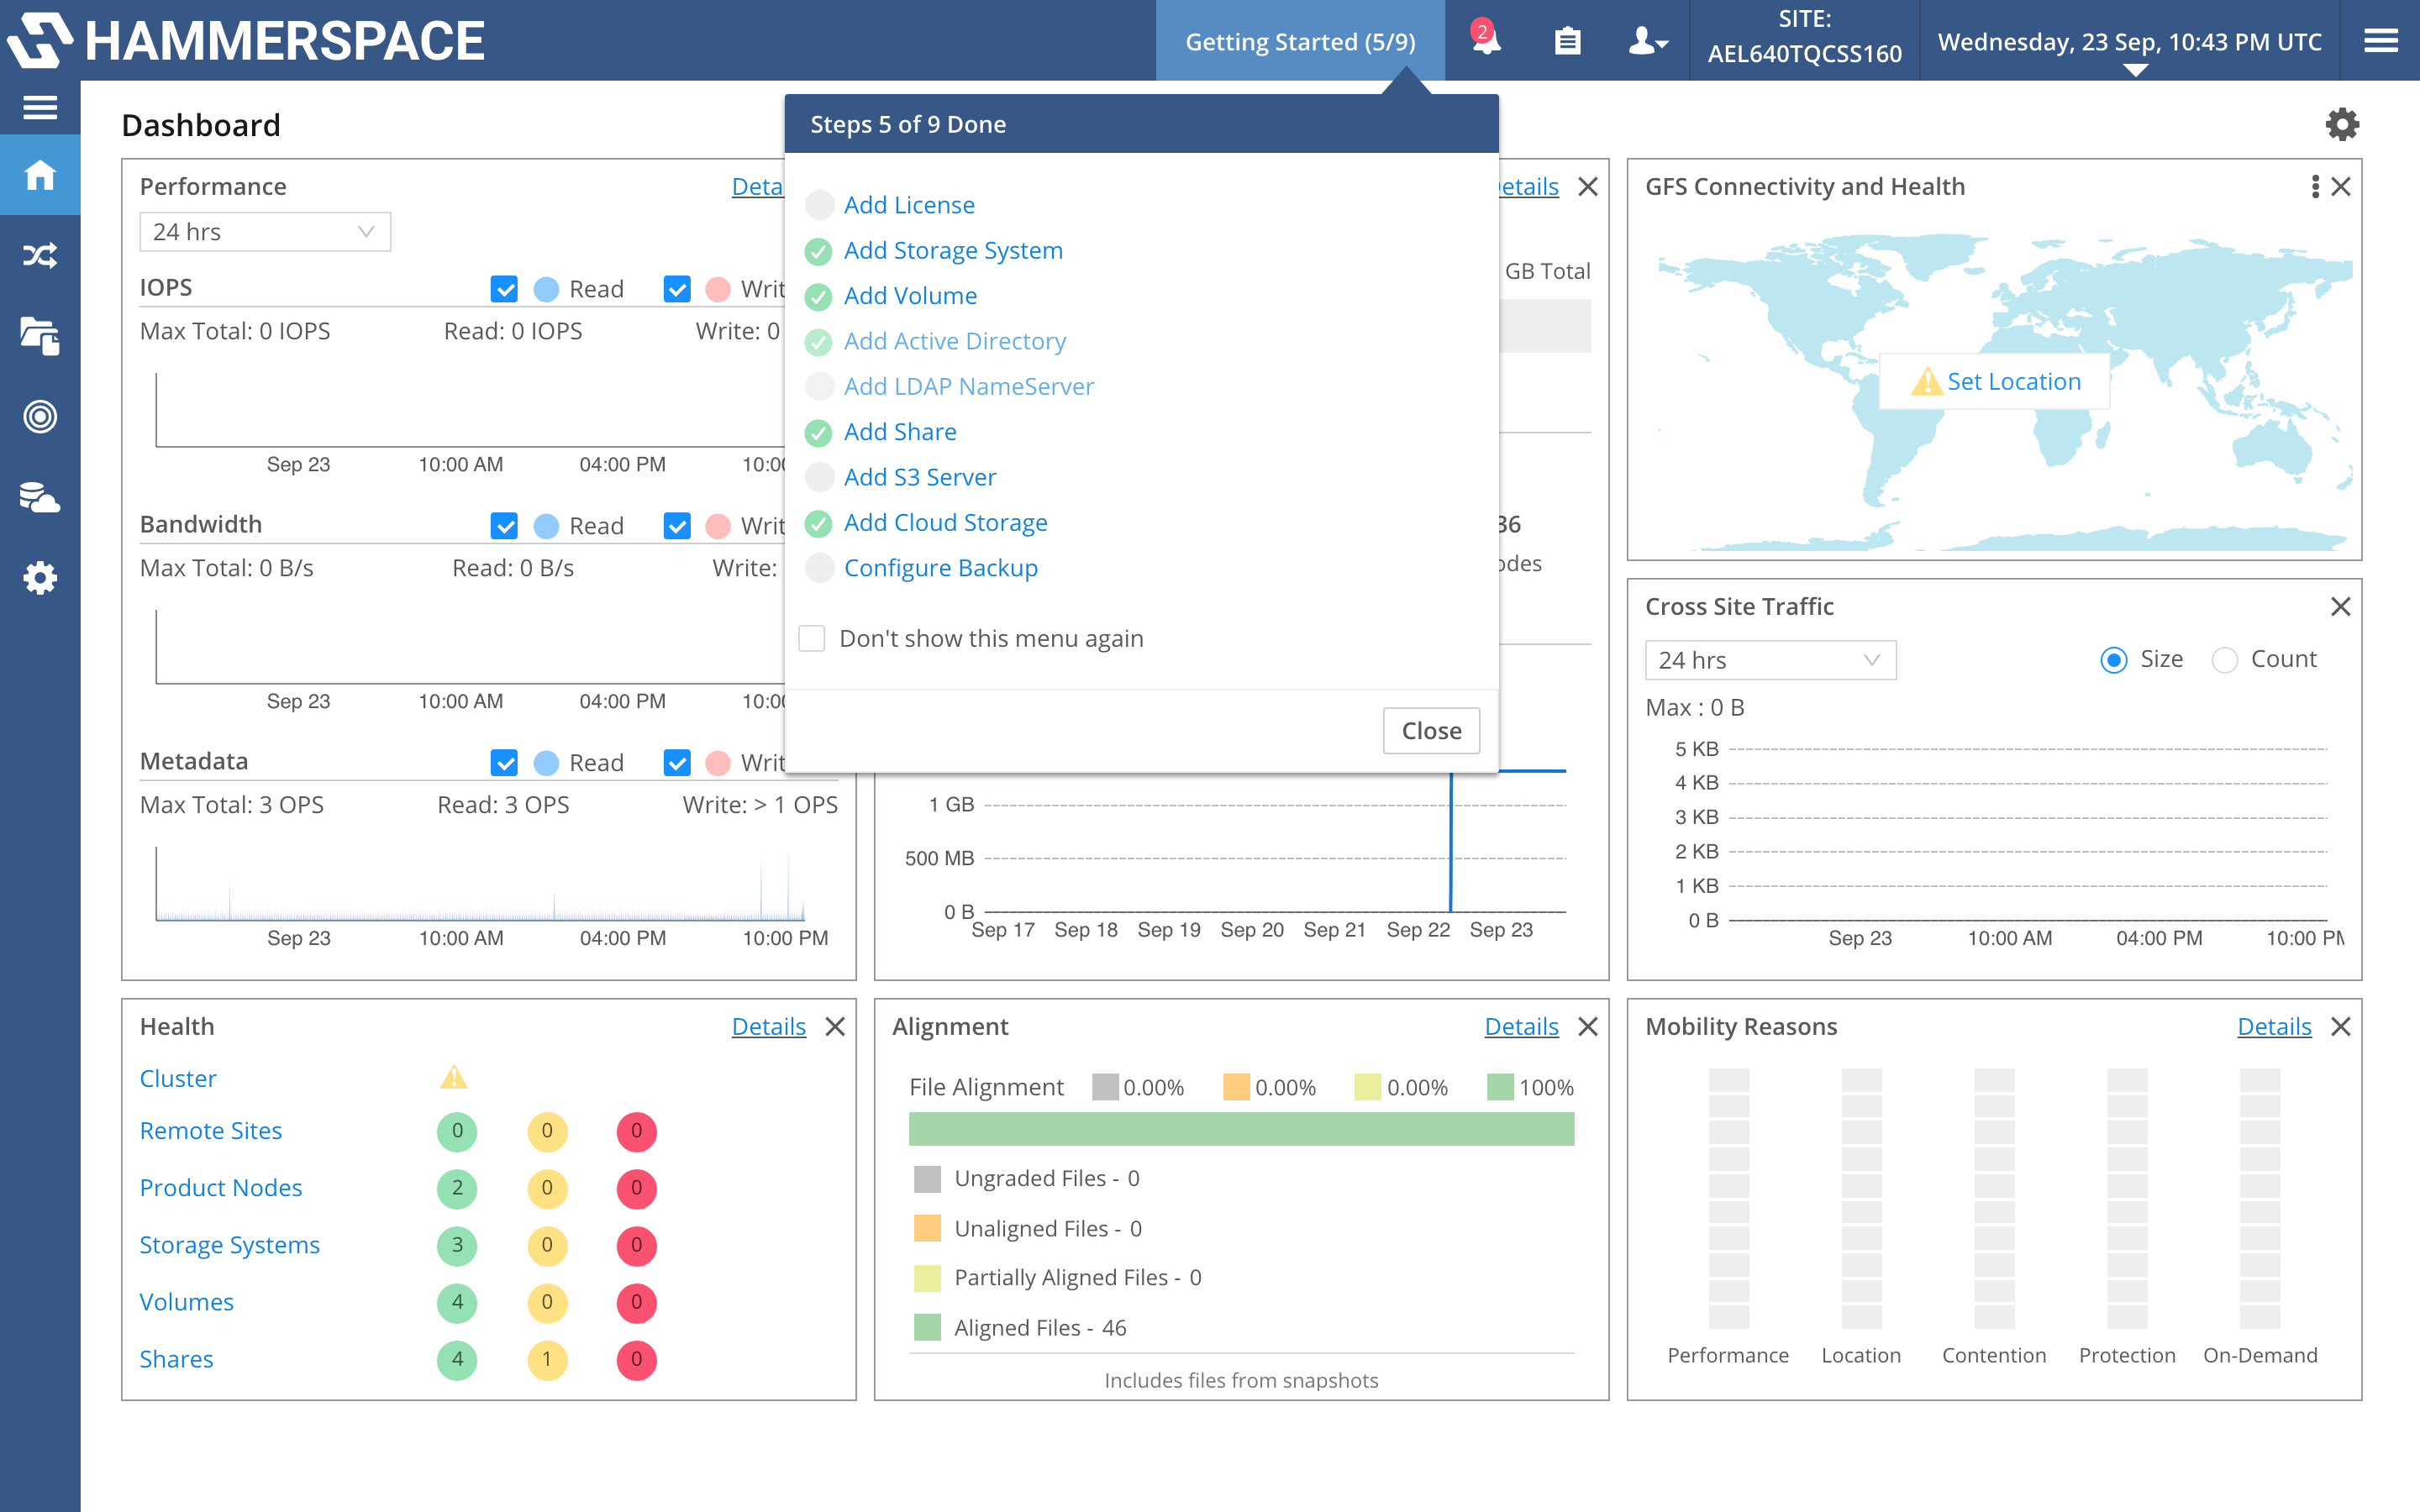This screenshot has width=2420, height=1512.
Task: Open dashboard settings gear
Action: point(2342,125)
